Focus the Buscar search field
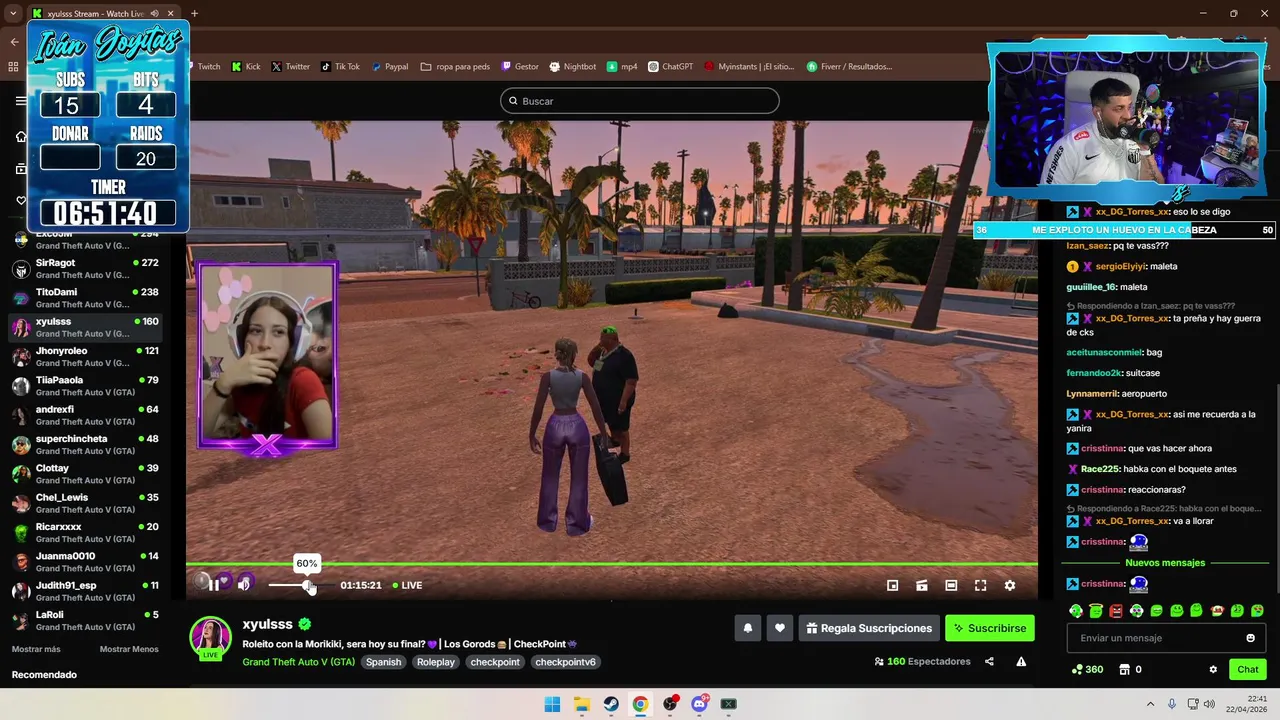1280x720 pixels. tap(640, 101)
